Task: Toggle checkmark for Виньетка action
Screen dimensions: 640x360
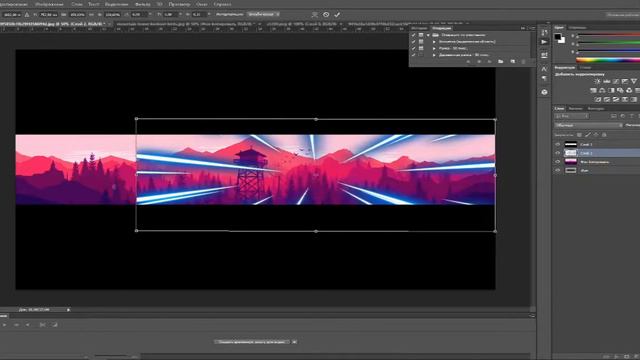Action: pyautogui.click(x=413, y=42)
